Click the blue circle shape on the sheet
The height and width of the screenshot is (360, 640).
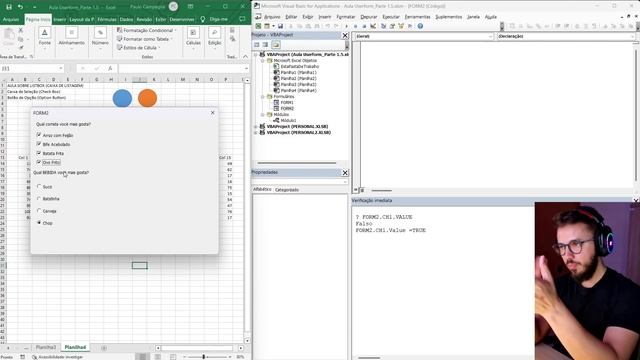(122, 98)
